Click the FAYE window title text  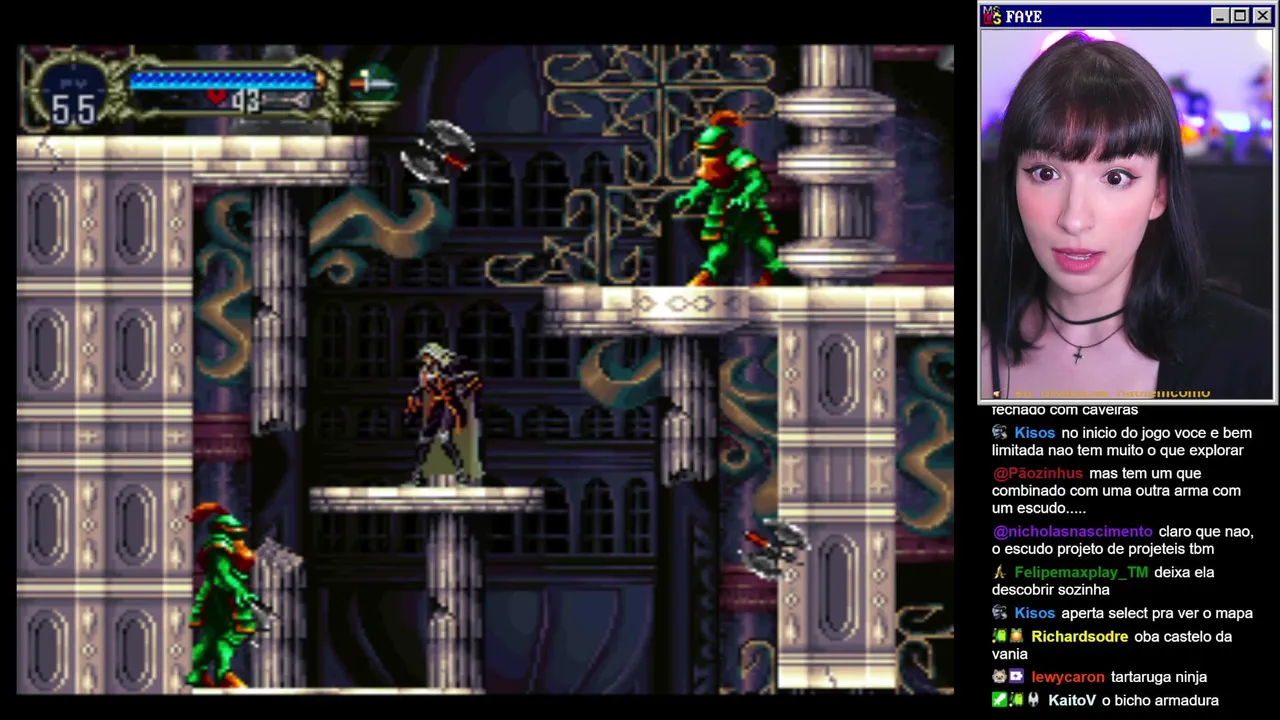[1024, 16]
